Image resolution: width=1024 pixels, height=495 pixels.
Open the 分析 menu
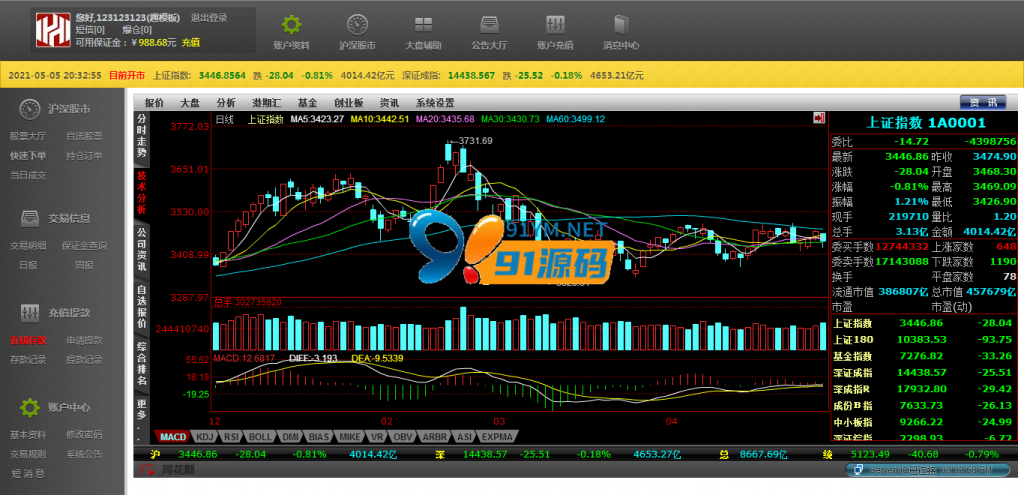point(226,103)
